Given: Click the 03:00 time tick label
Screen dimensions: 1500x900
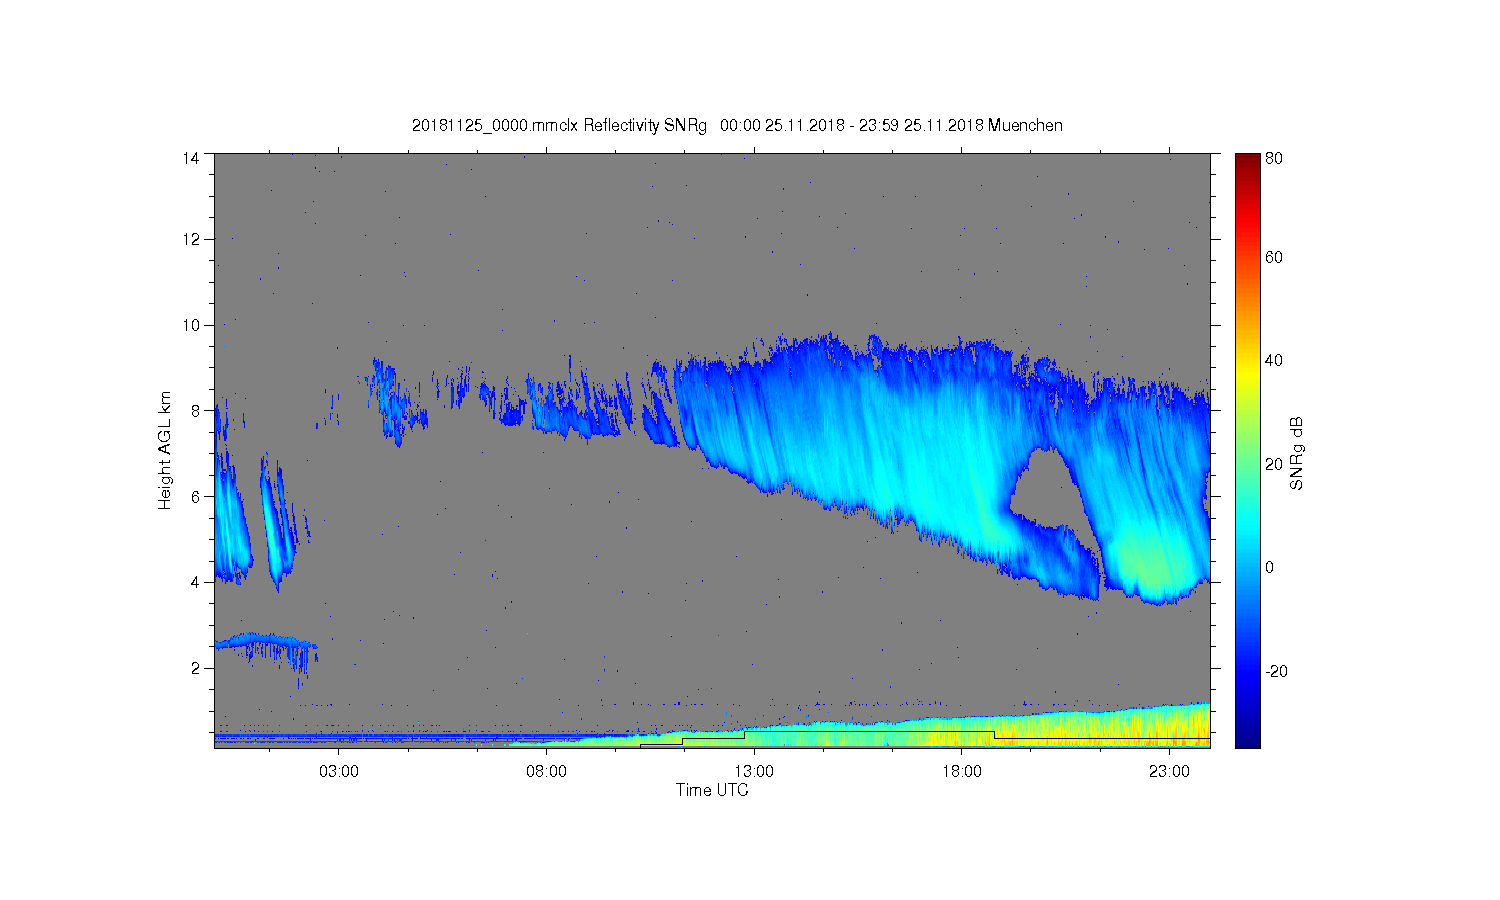Looking at the screenshot, I should coord(339,772).
